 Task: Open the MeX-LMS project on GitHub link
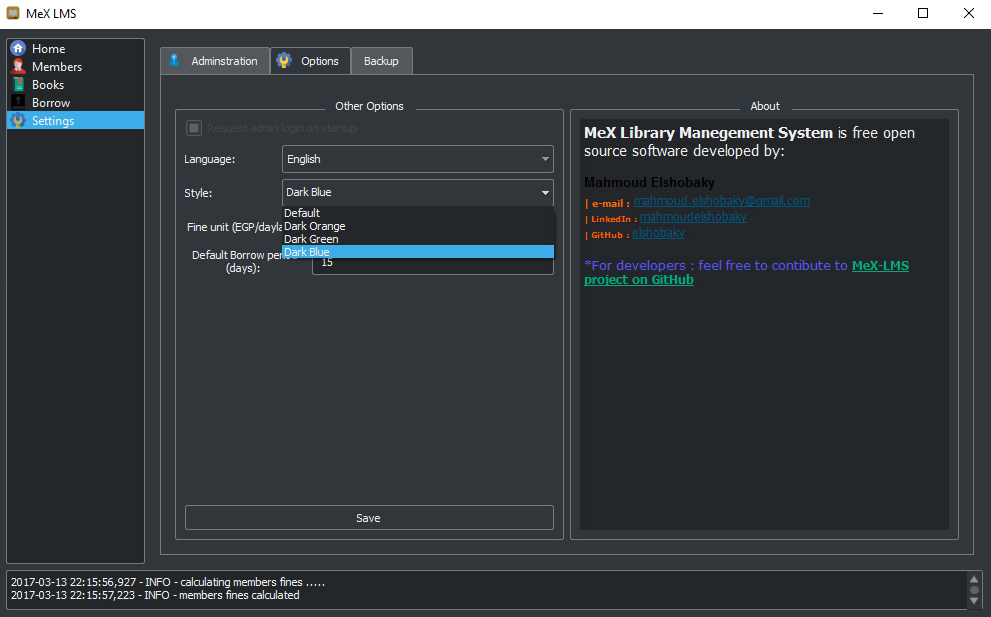pos(746,272)
